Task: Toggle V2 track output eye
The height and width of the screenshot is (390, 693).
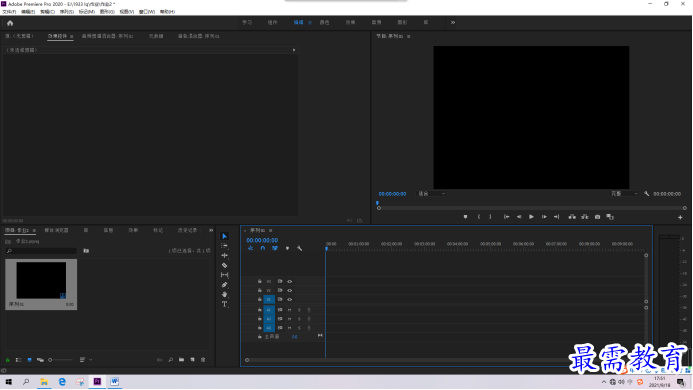Action: [x=289, y=291]
